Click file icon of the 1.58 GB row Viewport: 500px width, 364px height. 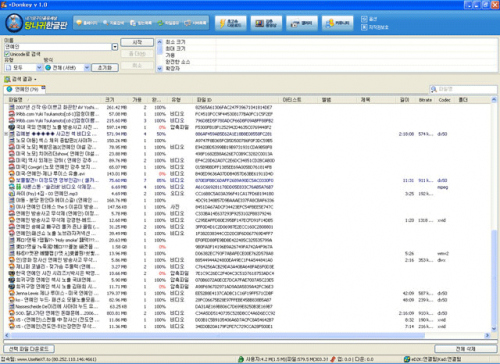(x=12, y=247)
